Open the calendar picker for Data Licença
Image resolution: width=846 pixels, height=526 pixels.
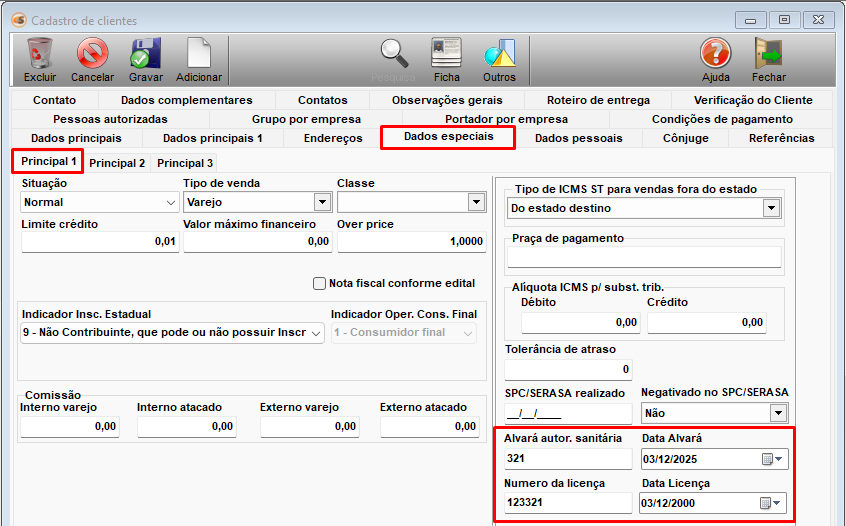(770, 503)
